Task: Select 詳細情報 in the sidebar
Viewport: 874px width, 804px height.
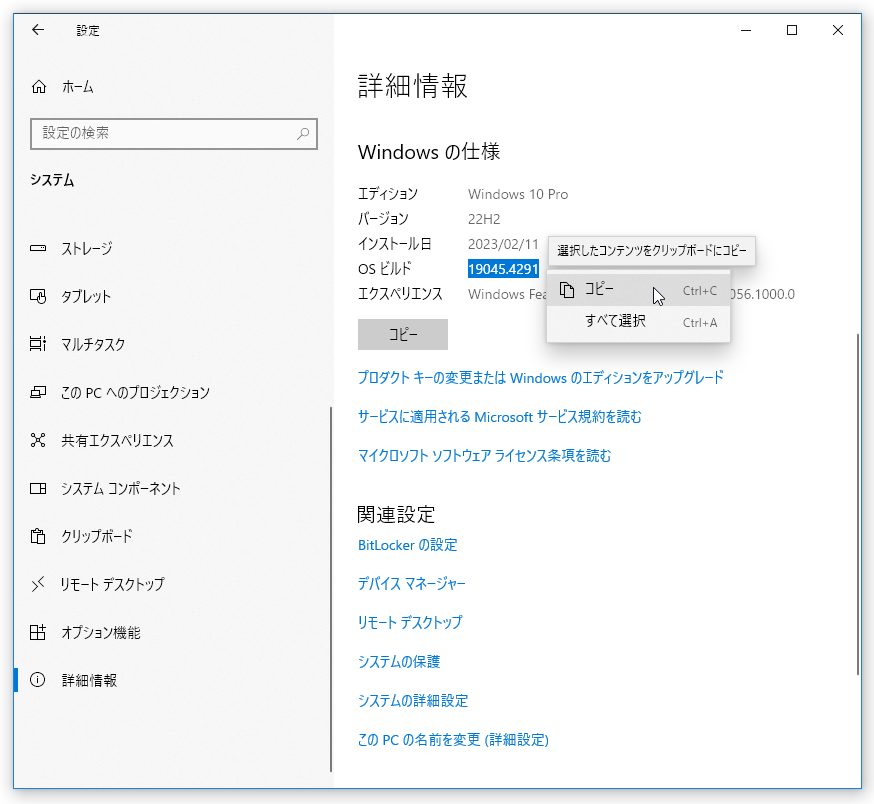Action: 173,680
